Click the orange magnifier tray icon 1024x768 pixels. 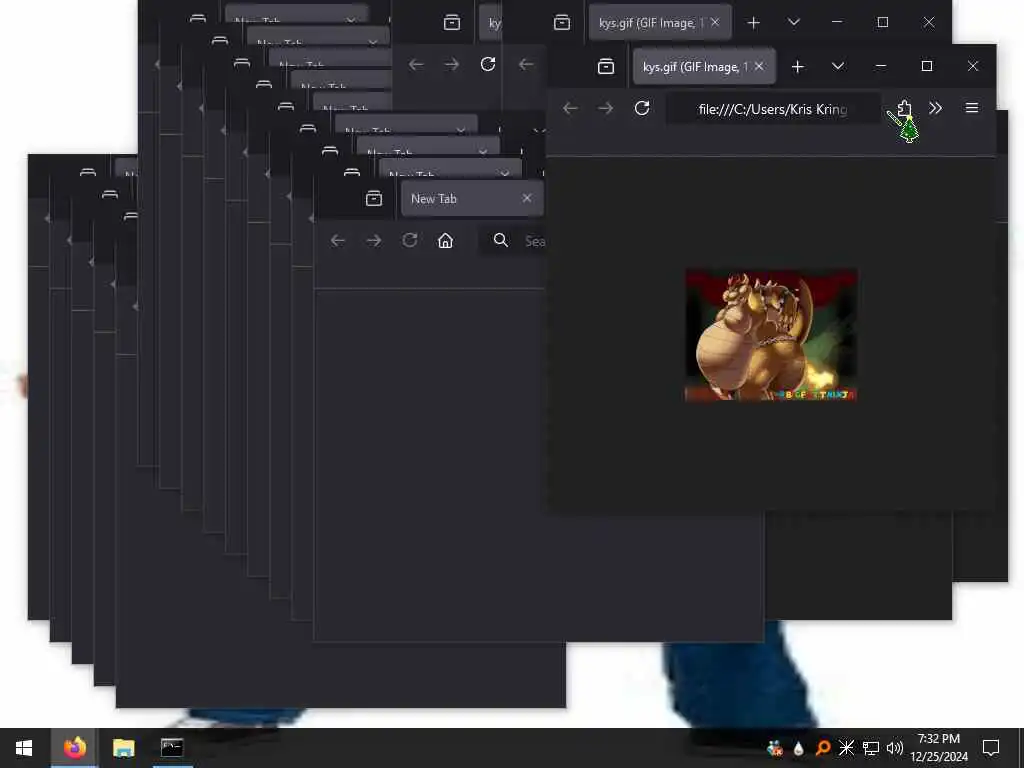coord(823,748)
